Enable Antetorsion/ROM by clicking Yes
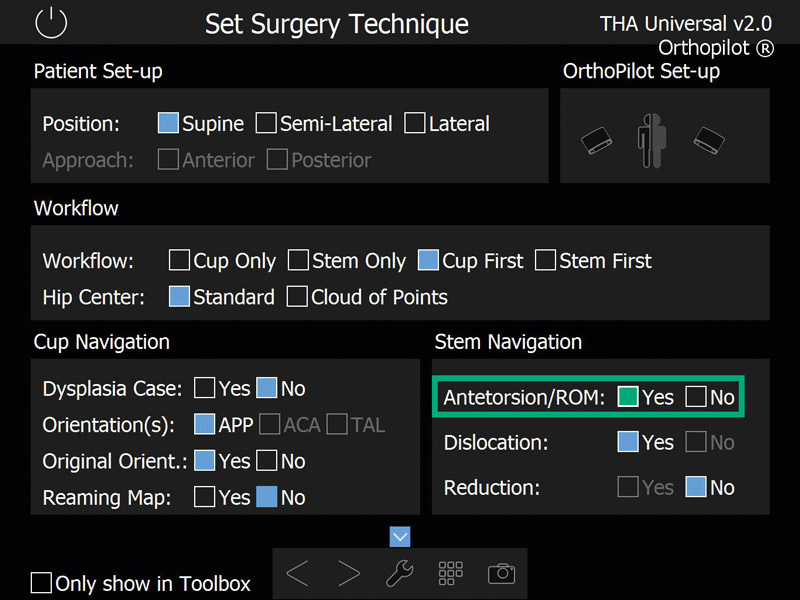The image size is (800, 600). point(629,397)
